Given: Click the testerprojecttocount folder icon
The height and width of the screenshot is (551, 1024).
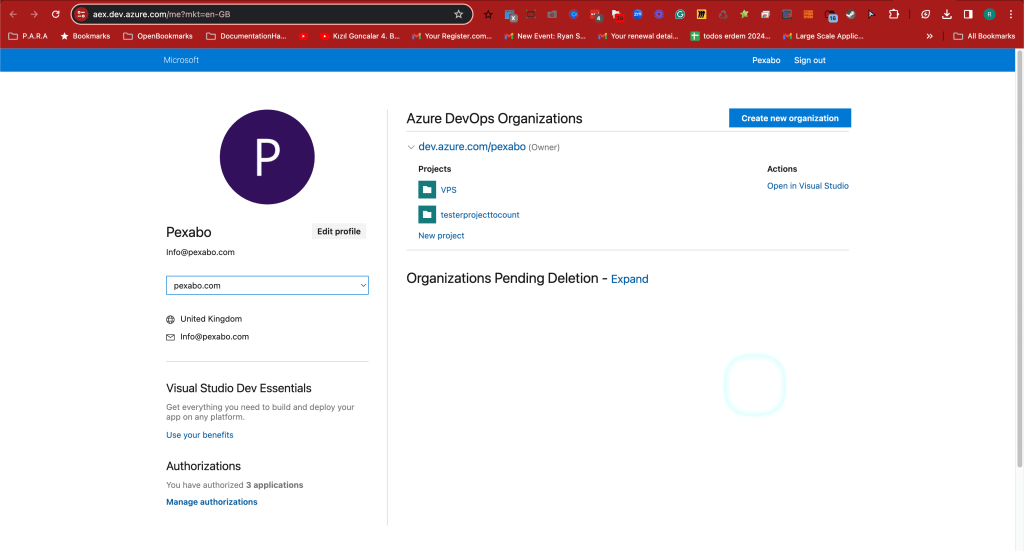Looking at the screenshot, I should point(427,214).
